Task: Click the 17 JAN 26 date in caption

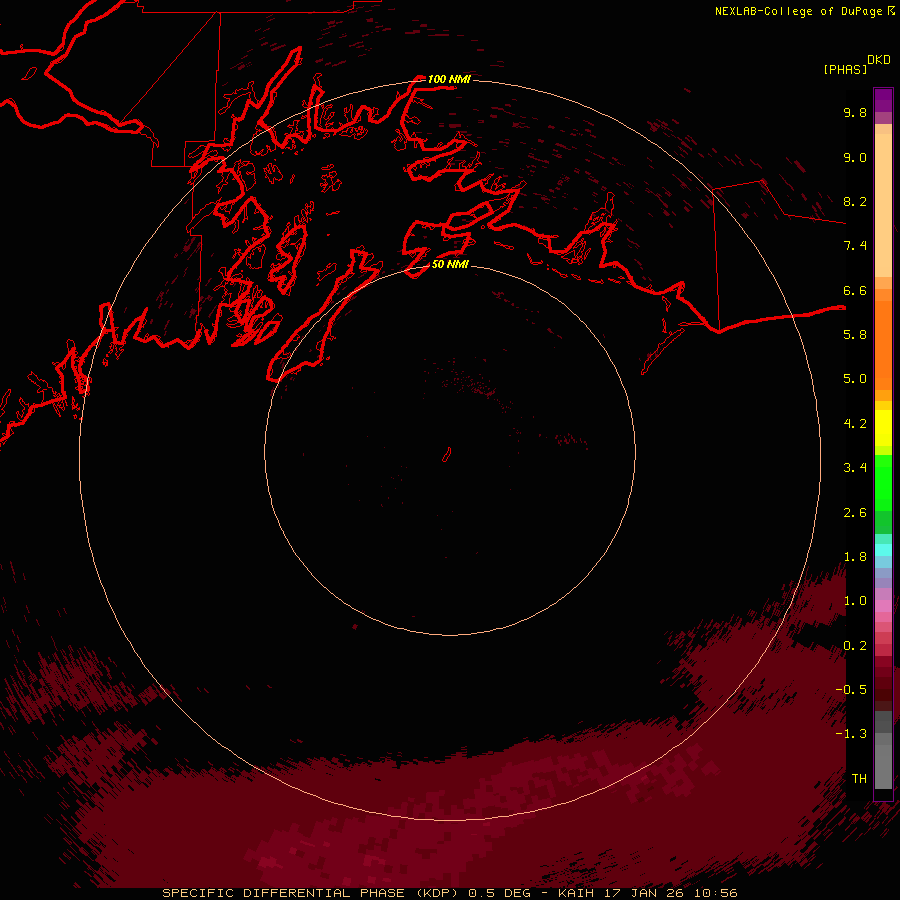Action: (x=644, y=893)
